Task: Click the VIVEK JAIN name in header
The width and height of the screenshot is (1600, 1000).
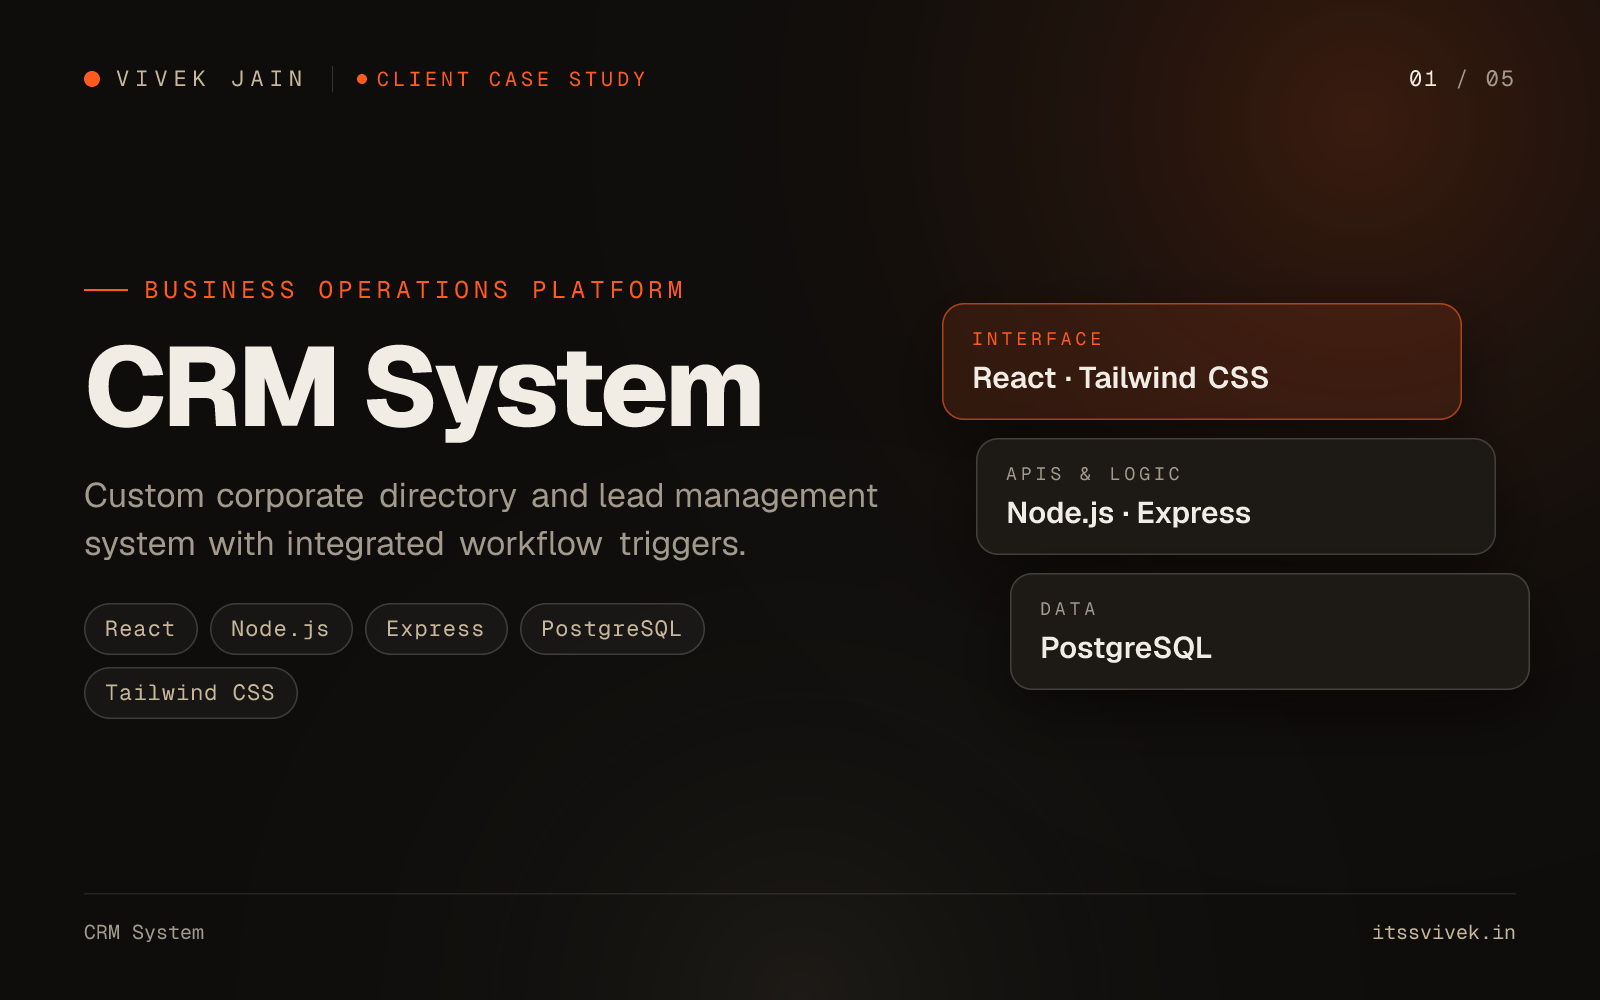Action: [x=211, y=79]
